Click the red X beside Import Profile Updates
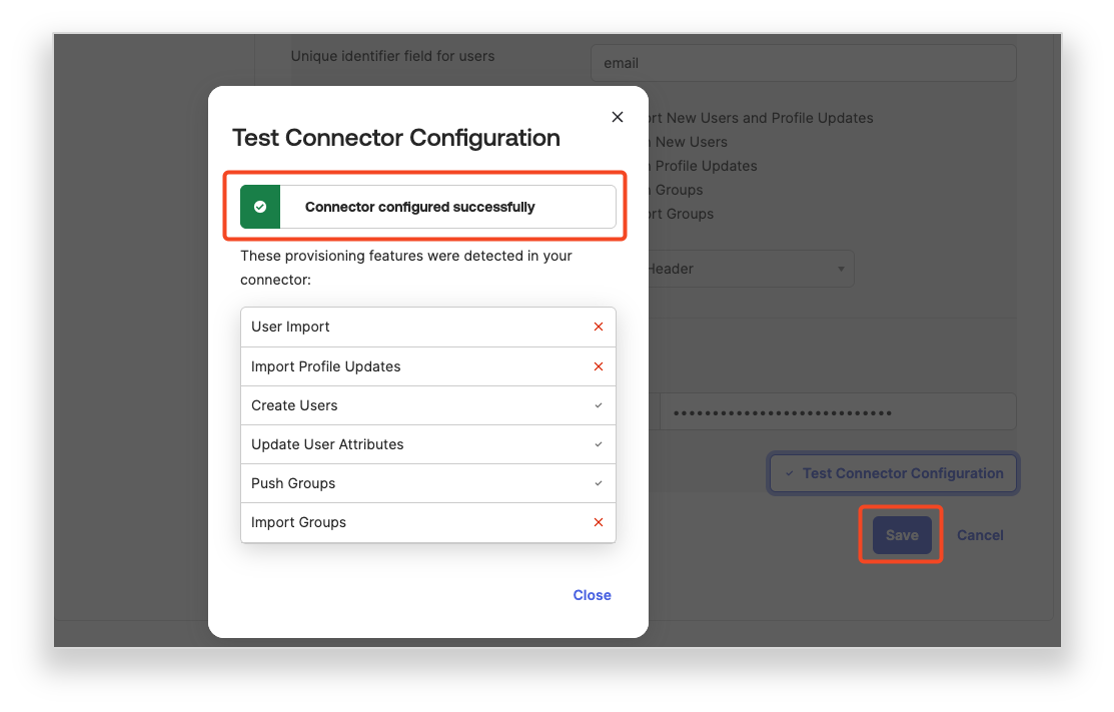 point(598,367)
